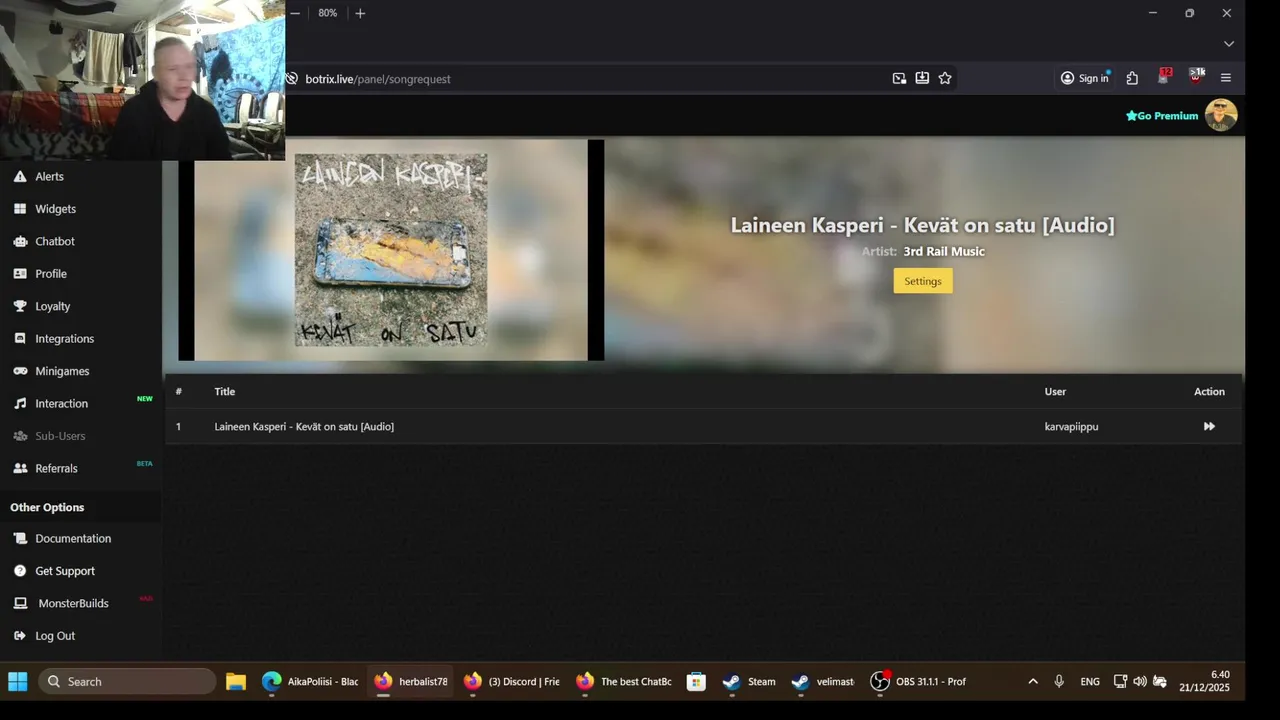Image resolution: width=1280 pixels, height=720 pixels.
Task: Click the Sub-Users people icon
Action: (x=20, y=436)
